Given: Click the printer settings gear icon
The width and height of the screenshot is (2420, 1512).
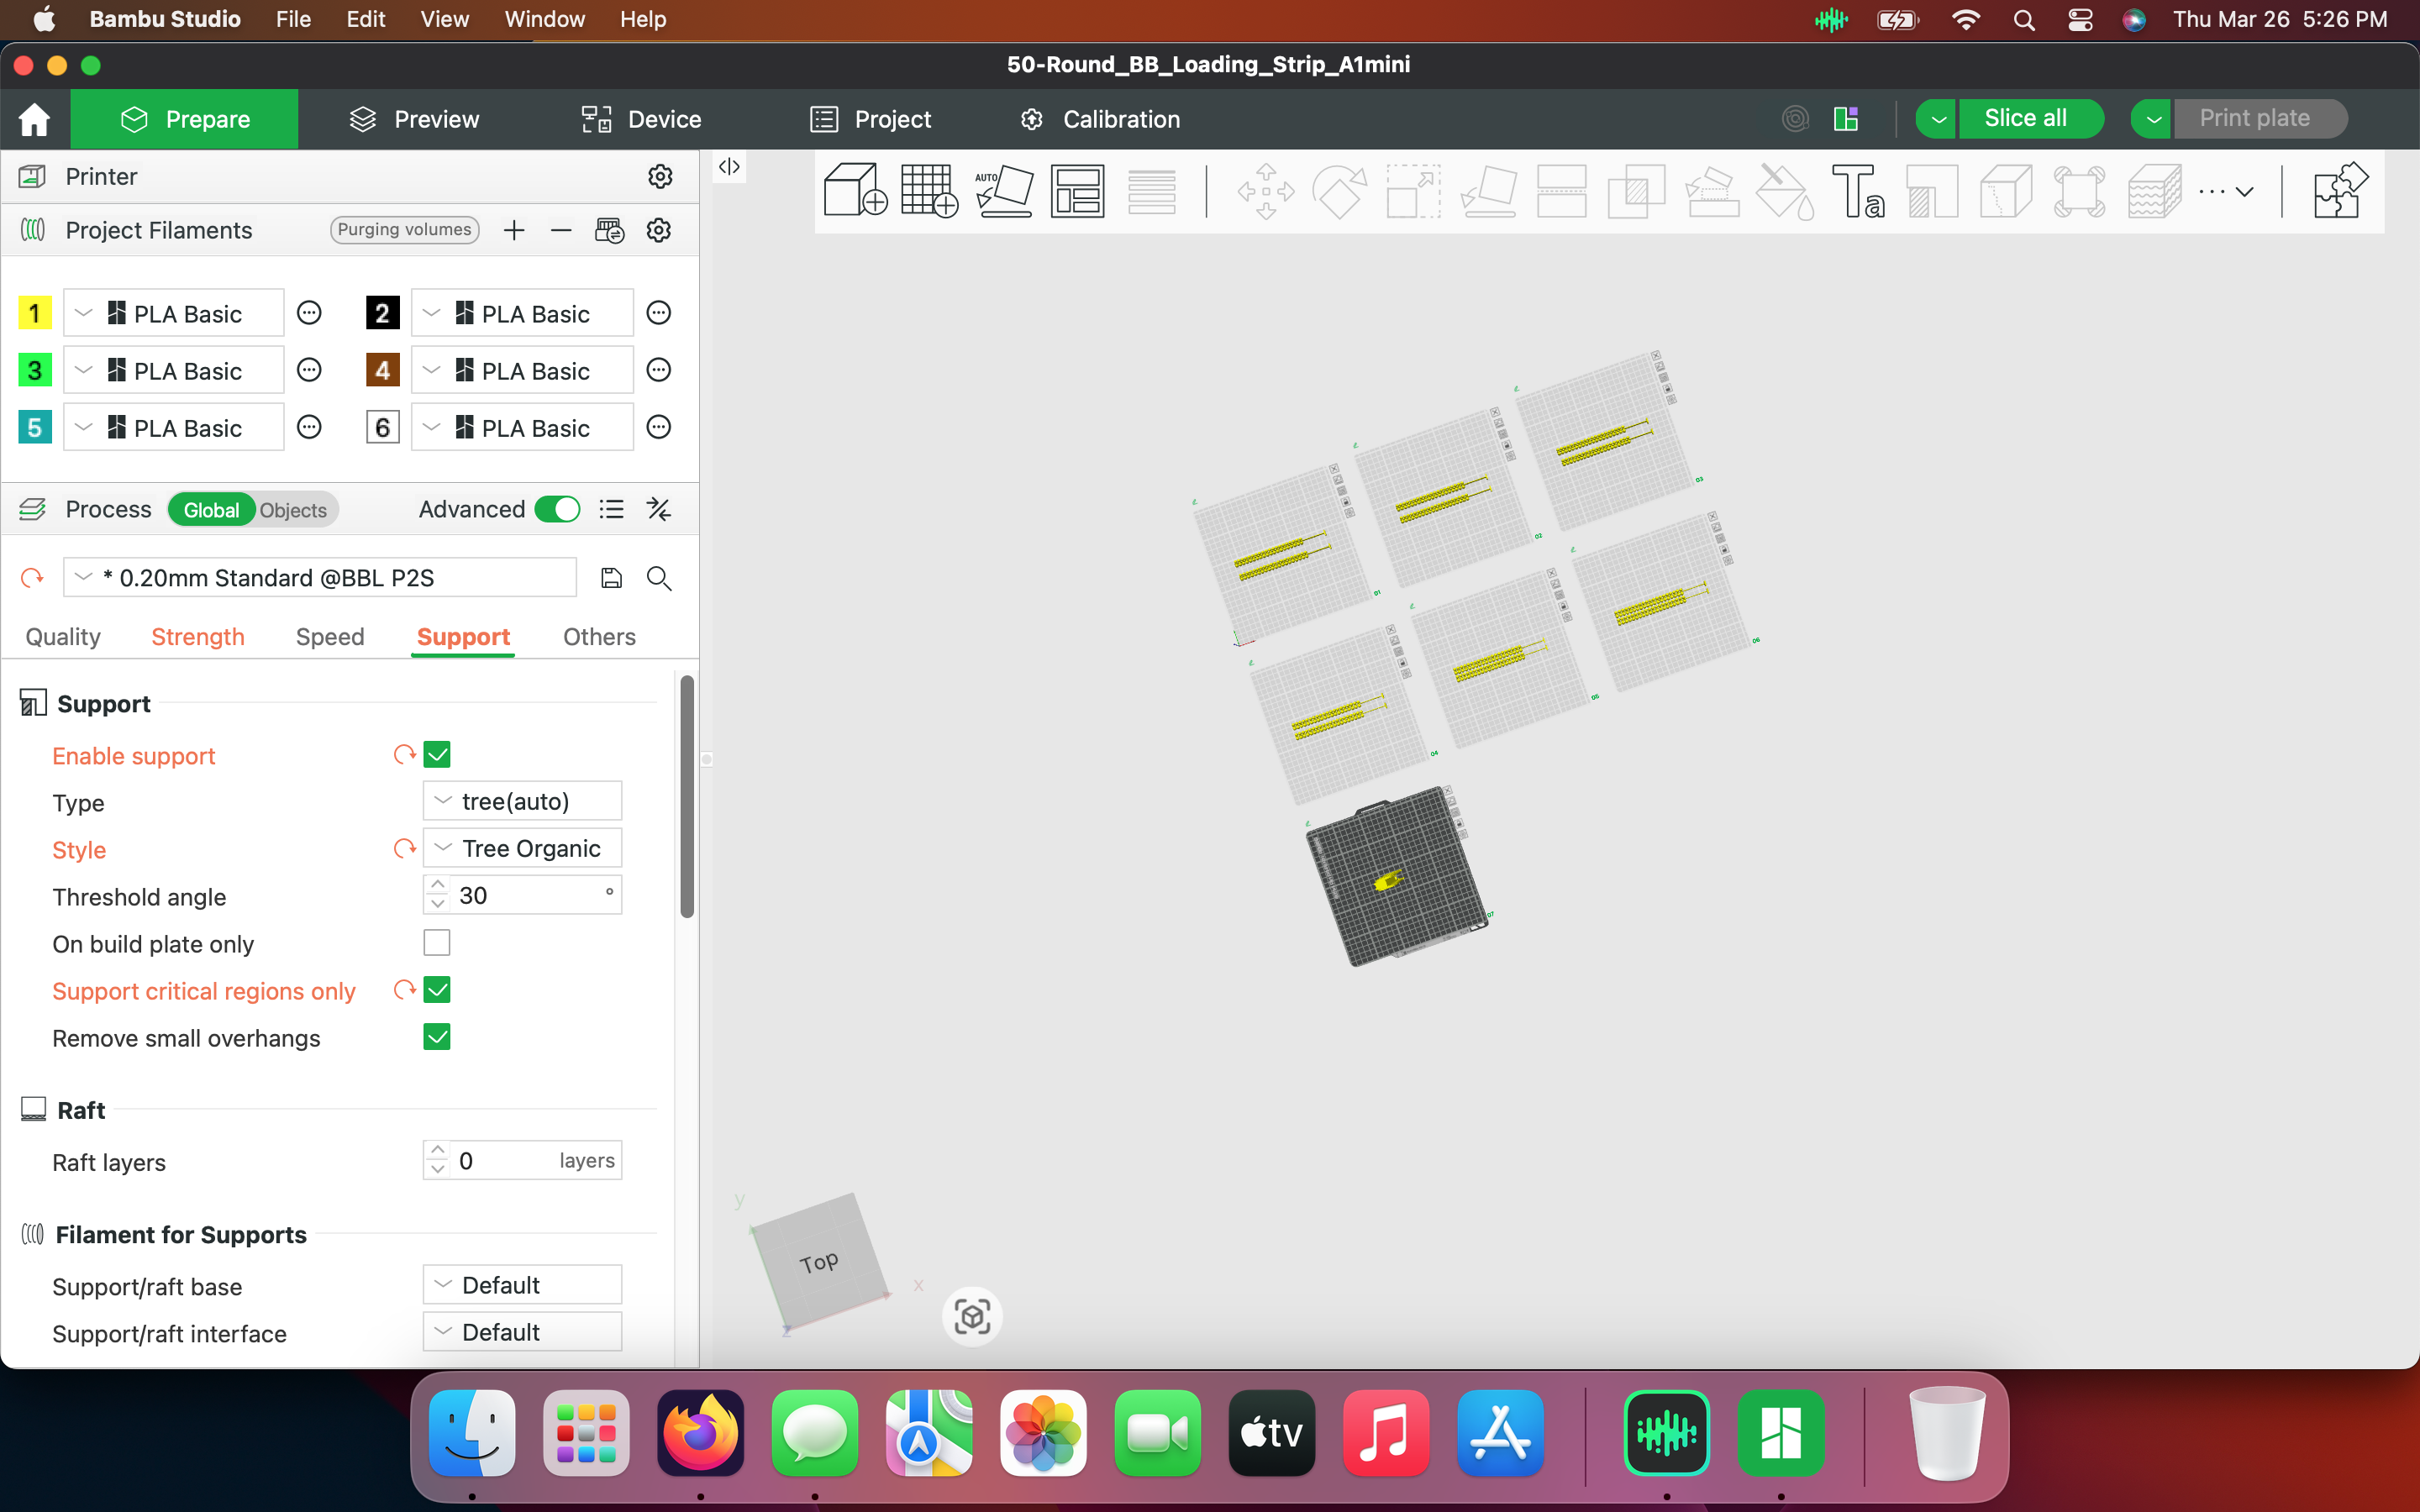Looking at the screenshot, I should (x=660, y=176).
